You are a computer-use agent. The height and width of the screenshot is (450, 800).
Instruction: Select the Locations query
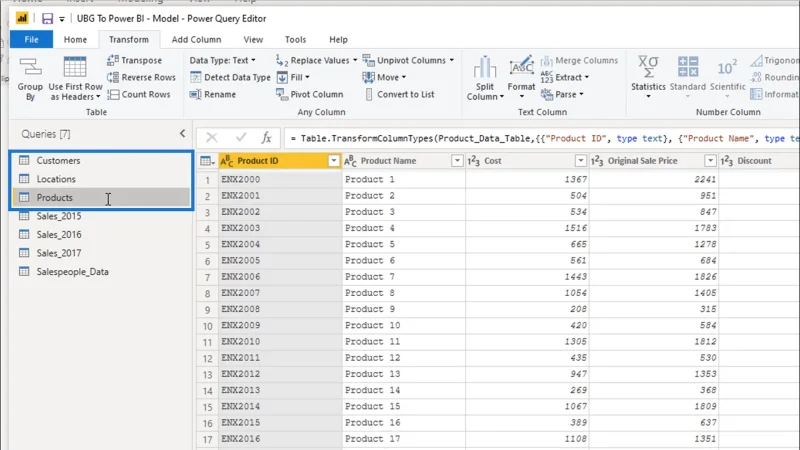click(101, 179)
